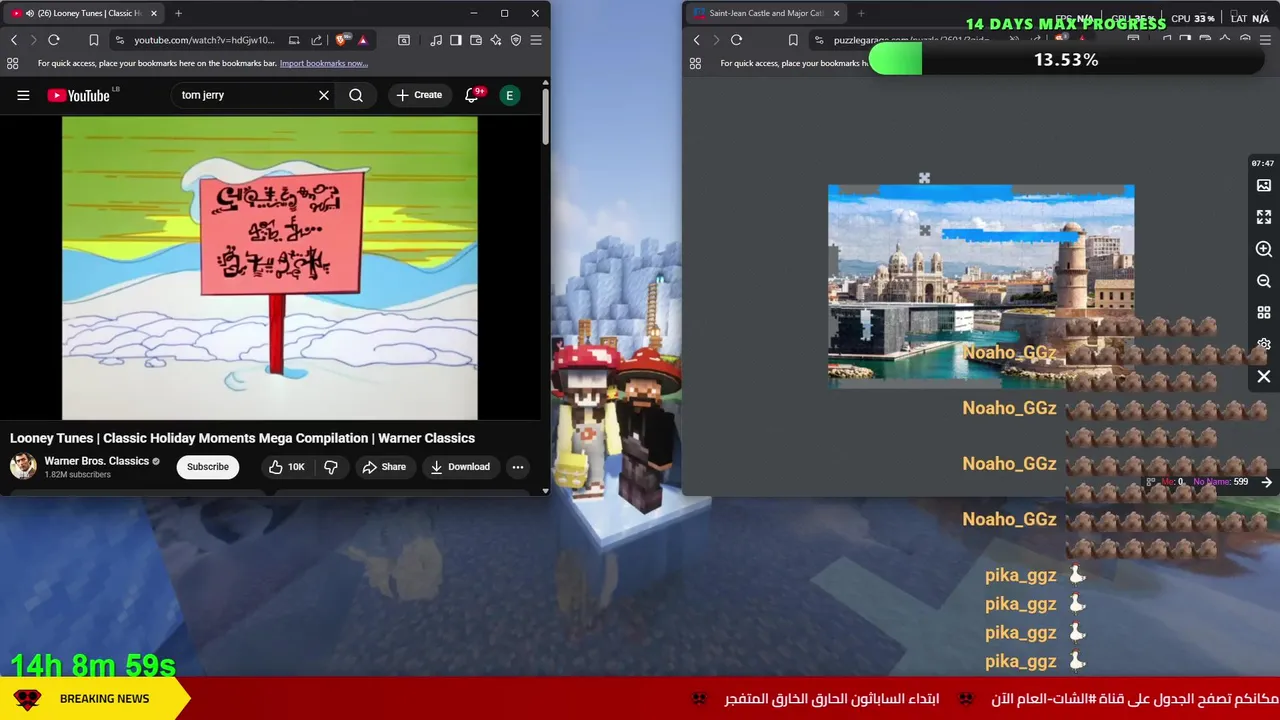Open the music note playlist icon in toolbar

(436, 40)
